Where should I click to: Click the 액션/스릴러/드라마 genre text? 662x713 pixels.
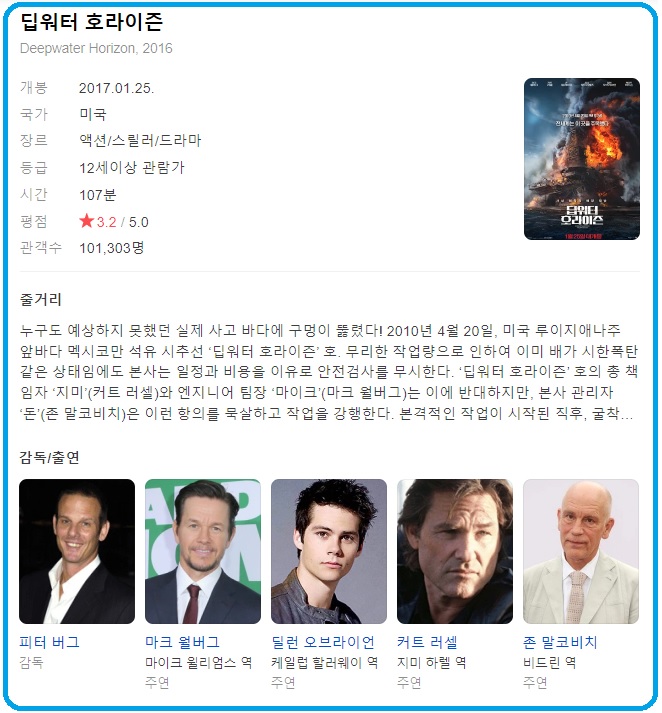[140, 141]
